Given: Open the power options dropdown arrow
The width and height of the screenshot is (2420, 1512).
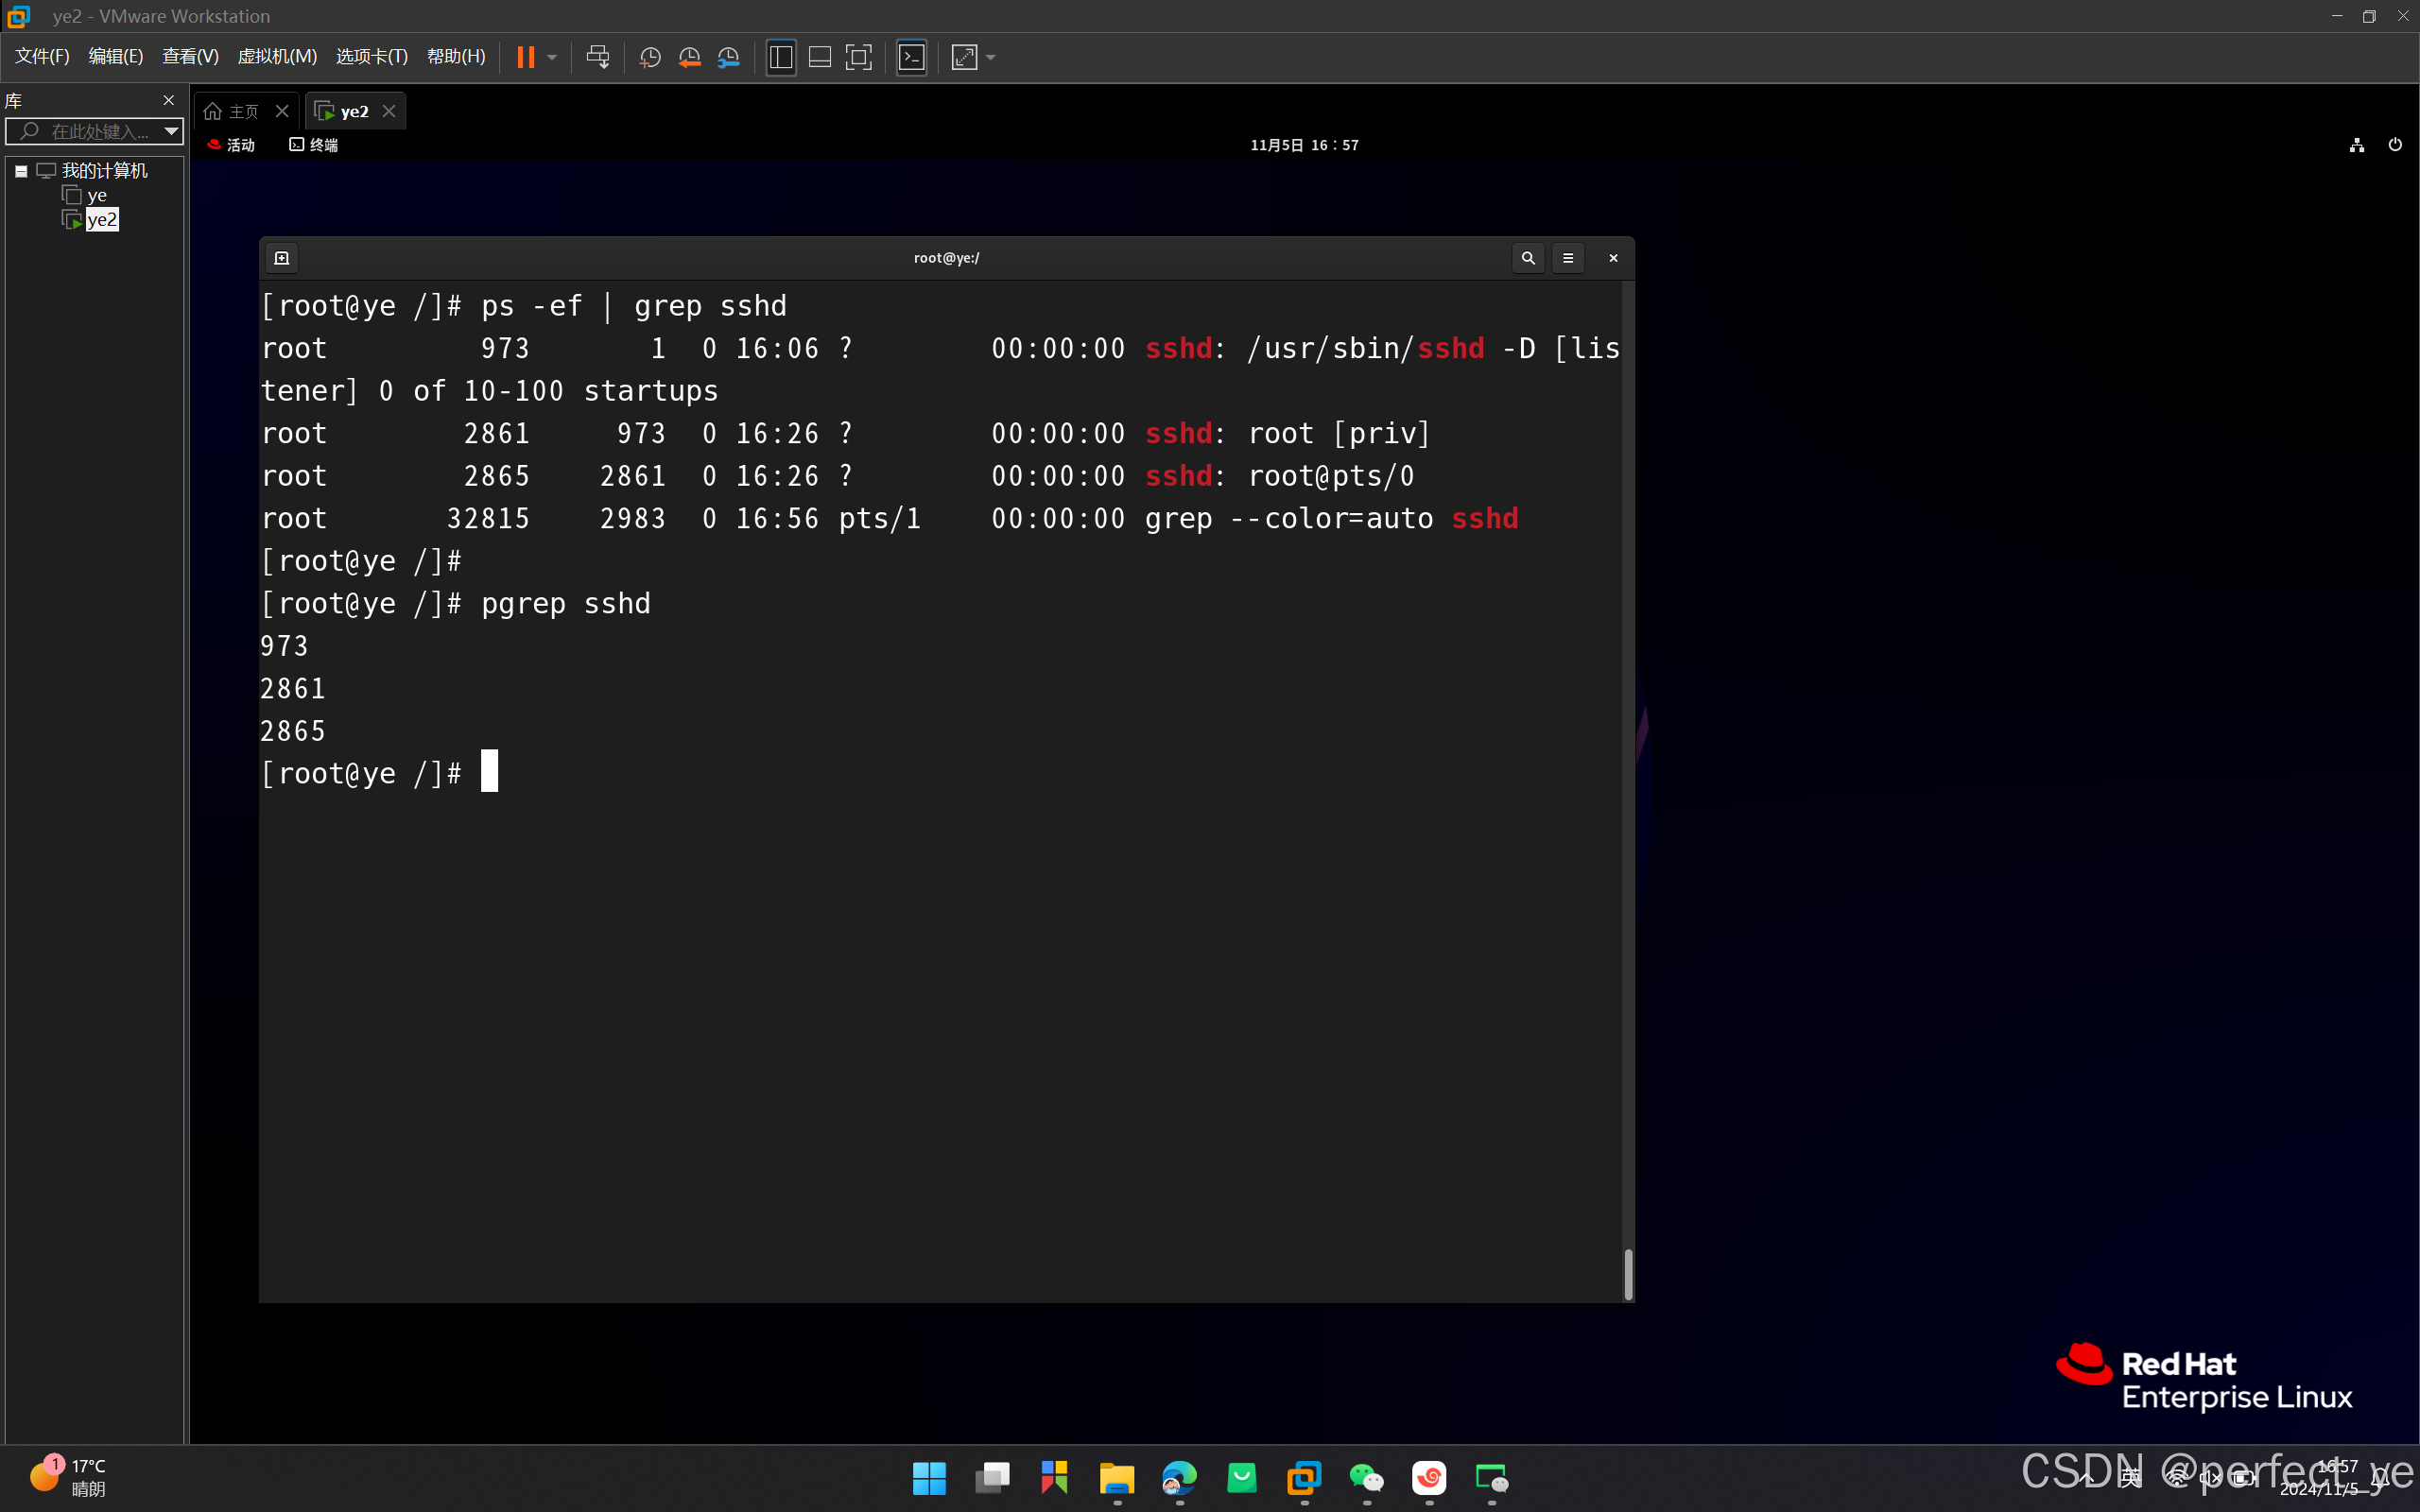Looking at the screenshot, I should pyautogui.click(x=552, y=57).
